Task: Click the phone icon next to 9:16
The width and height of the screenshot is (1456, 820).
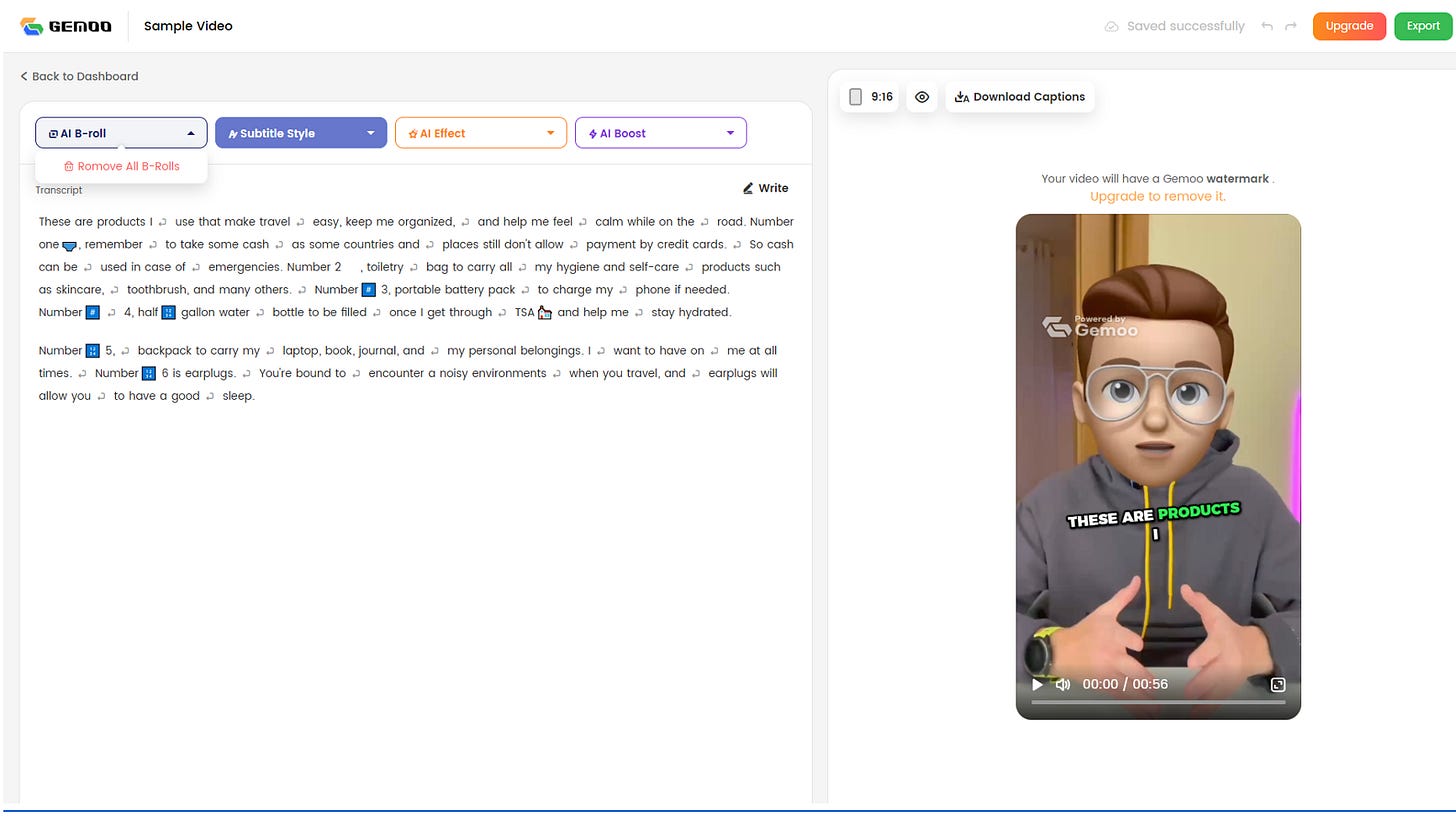Action: [x=855, y=97]
